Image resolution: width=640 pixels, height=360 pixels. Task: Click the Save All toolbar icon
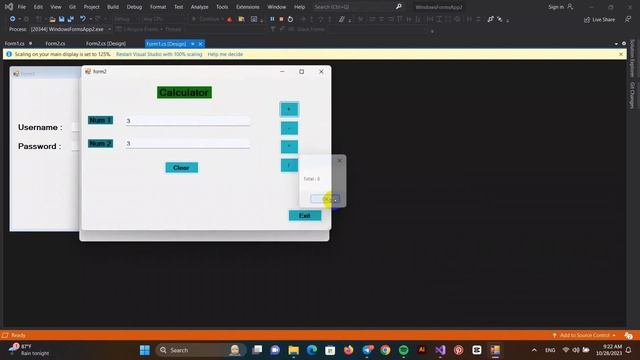point(71,19)
